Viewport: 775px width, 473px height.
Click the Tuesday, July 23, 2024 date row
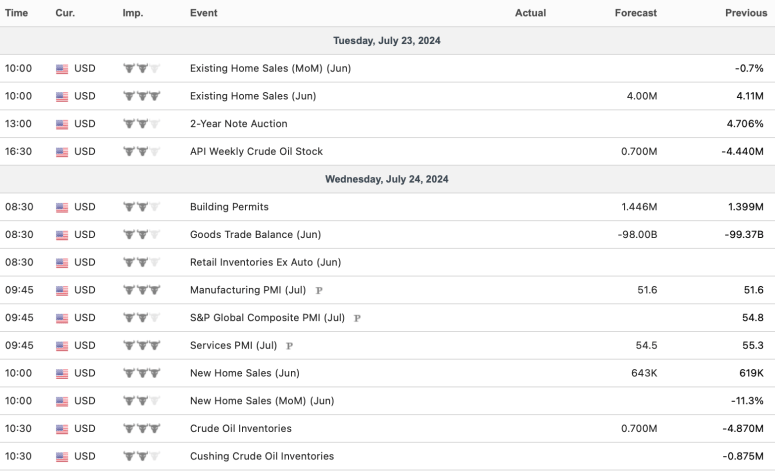tap(388, 41)
